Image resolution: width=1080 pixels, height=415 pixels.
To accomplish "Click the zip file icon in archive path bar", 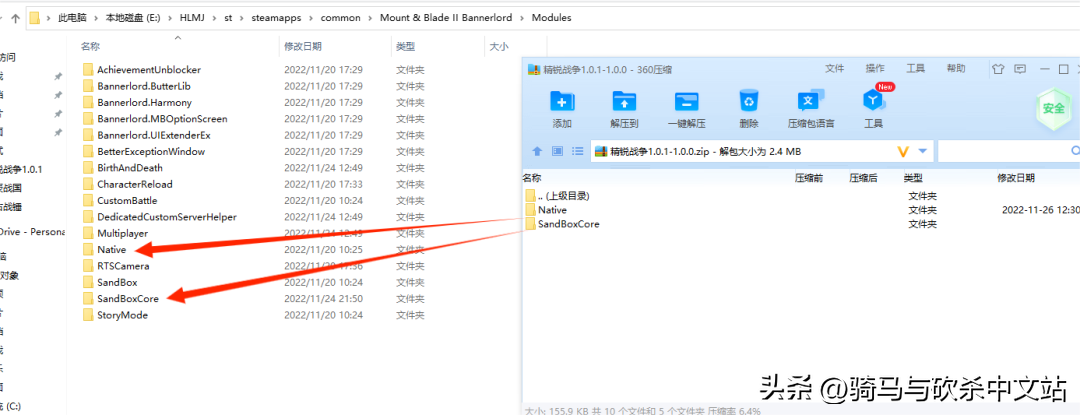I will click(x=601, y=151).
